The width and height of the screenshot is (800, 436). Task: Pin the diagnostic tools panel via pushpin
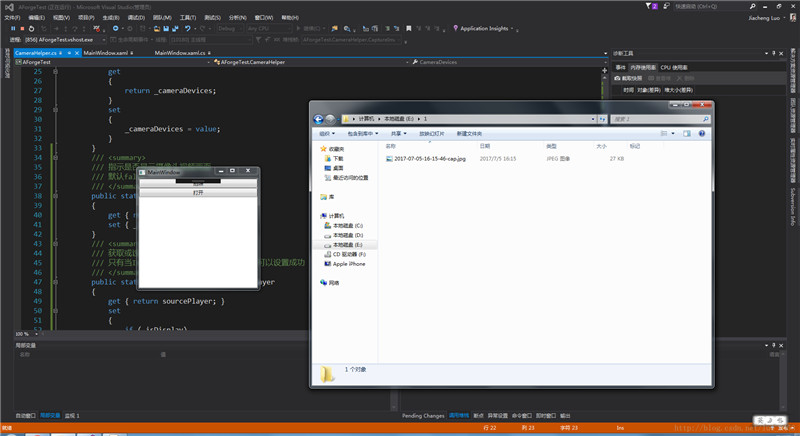point(773,53)
